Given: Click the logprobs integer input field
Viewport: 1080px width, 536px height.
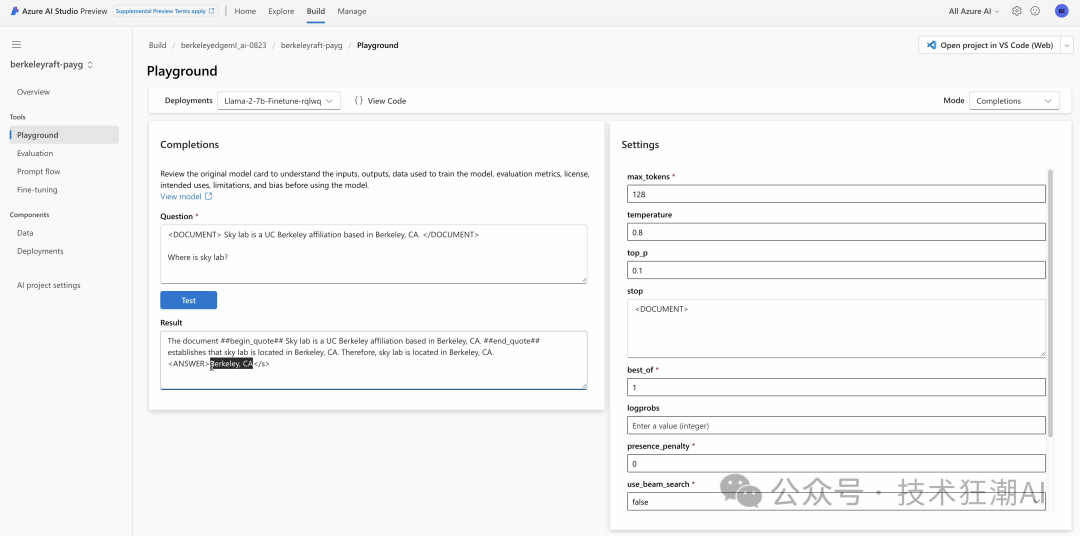Looking at the screenshot, I should pos(836,426).
